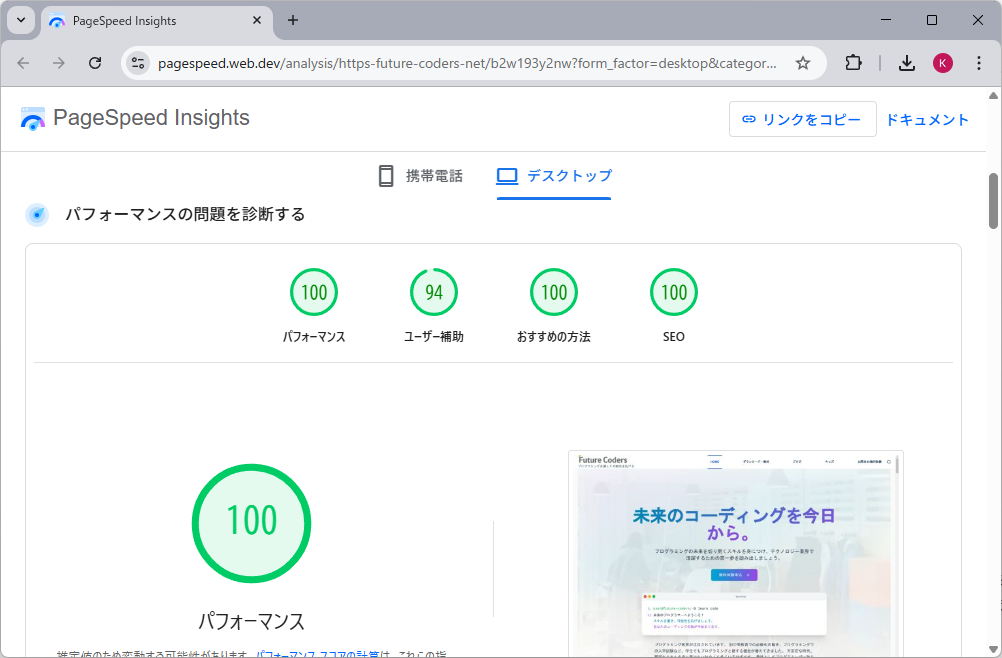Click scrollbar up arrow
Screen dimensions: 1002x658
[x=993, y=96]
